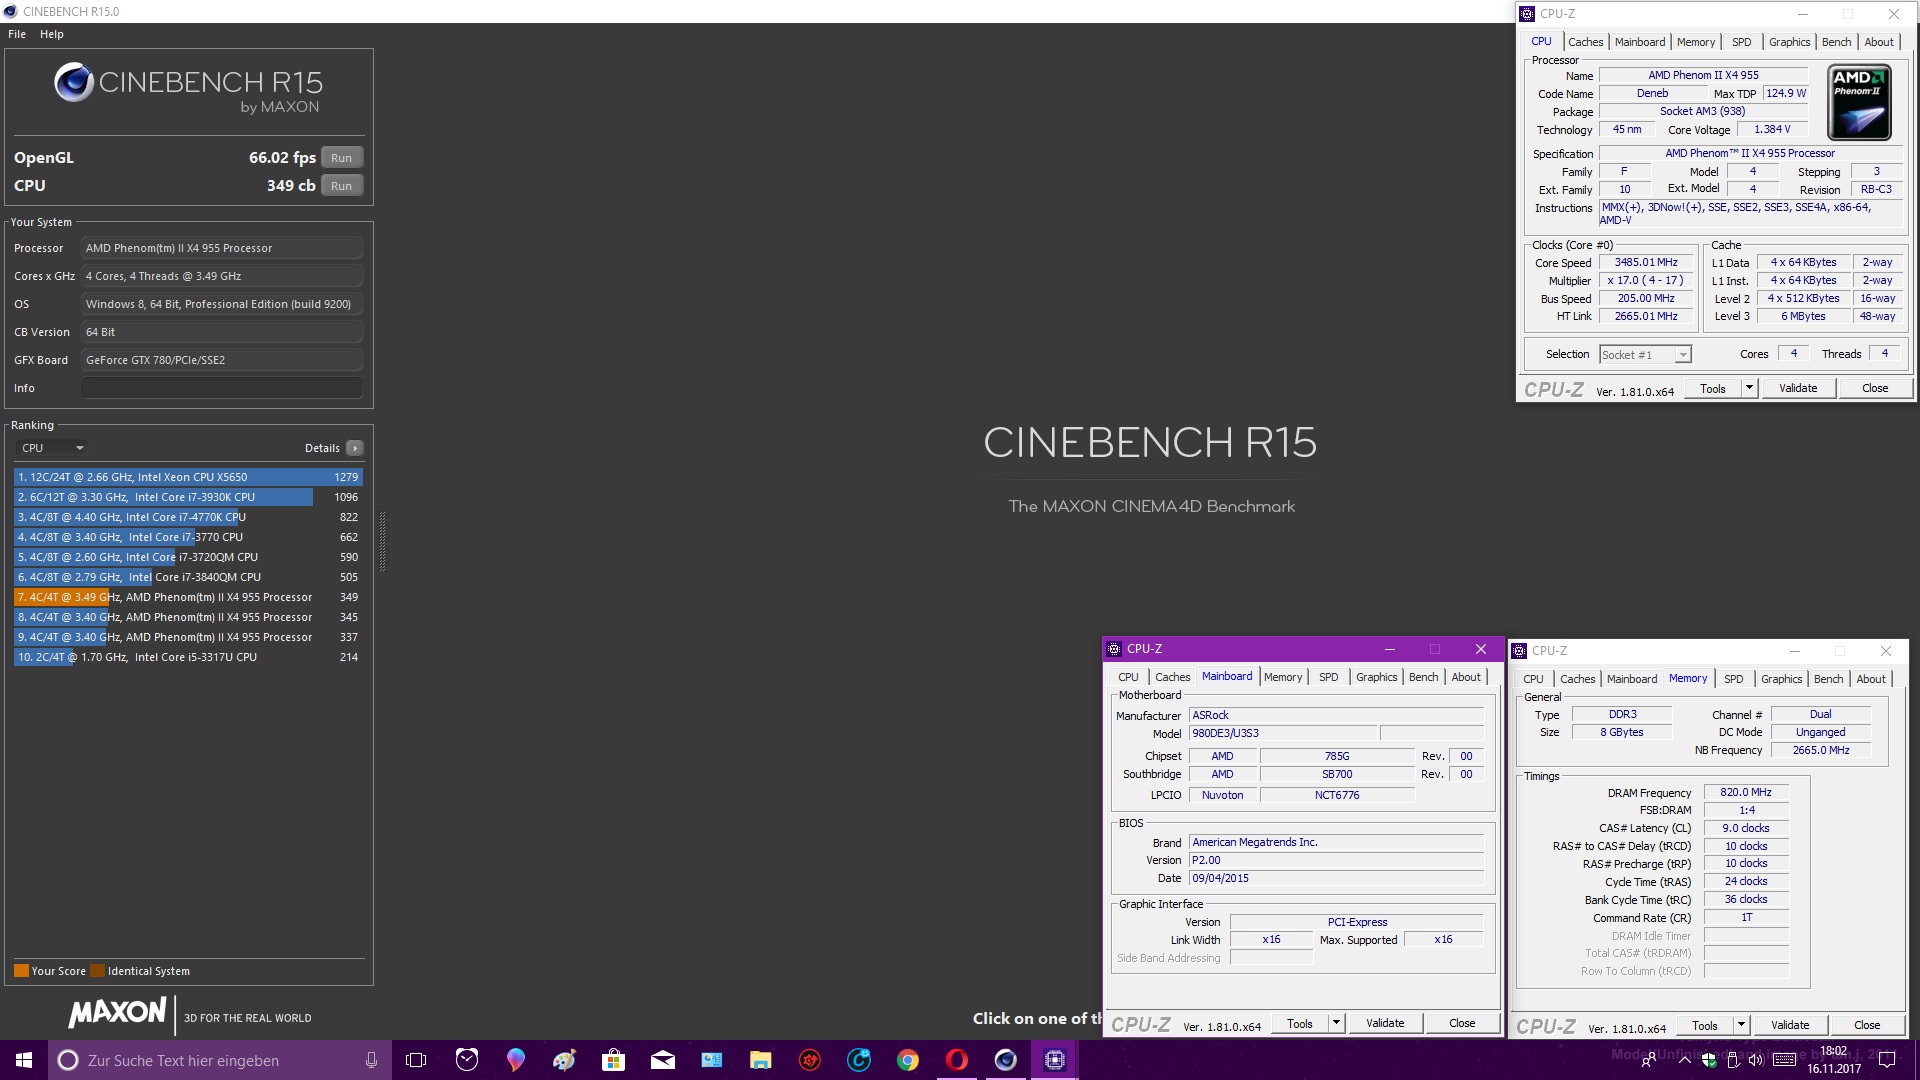This screenshot has width=1920, height=1080.
Task: Run the OpenGL benchmark
Action: point(341,158)
